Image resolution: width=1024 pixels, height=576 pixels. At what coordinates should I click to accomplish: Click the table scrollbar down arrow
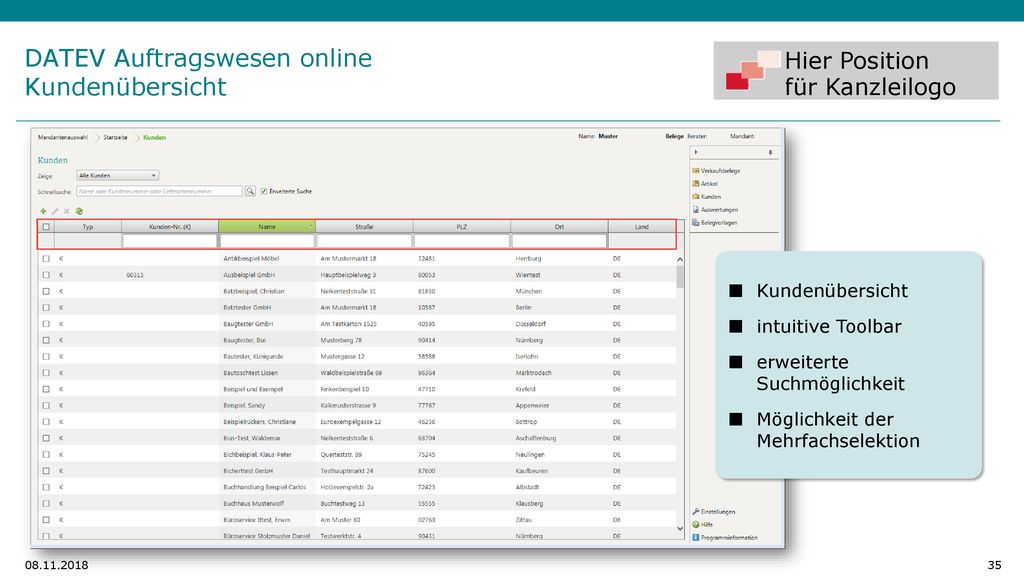coord(680,528)
